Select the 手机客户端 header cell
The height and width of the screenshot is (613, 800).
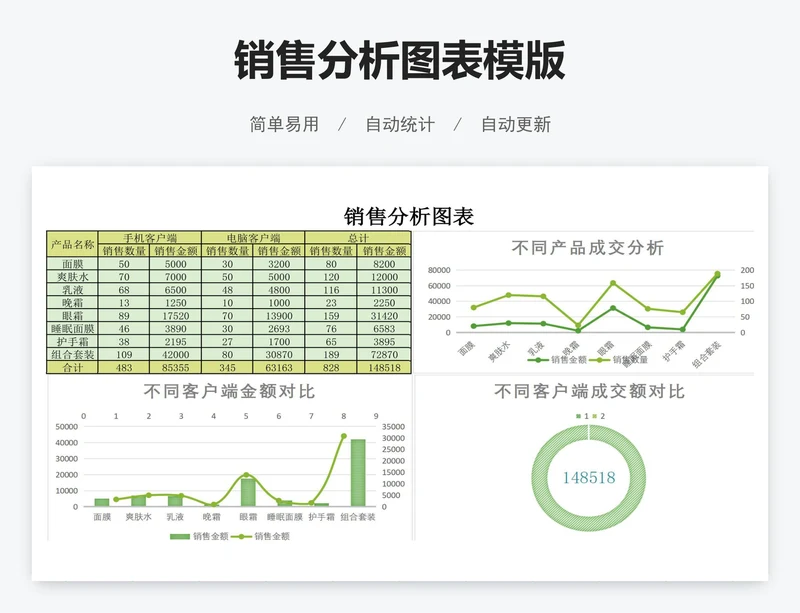tap(150, 238)
